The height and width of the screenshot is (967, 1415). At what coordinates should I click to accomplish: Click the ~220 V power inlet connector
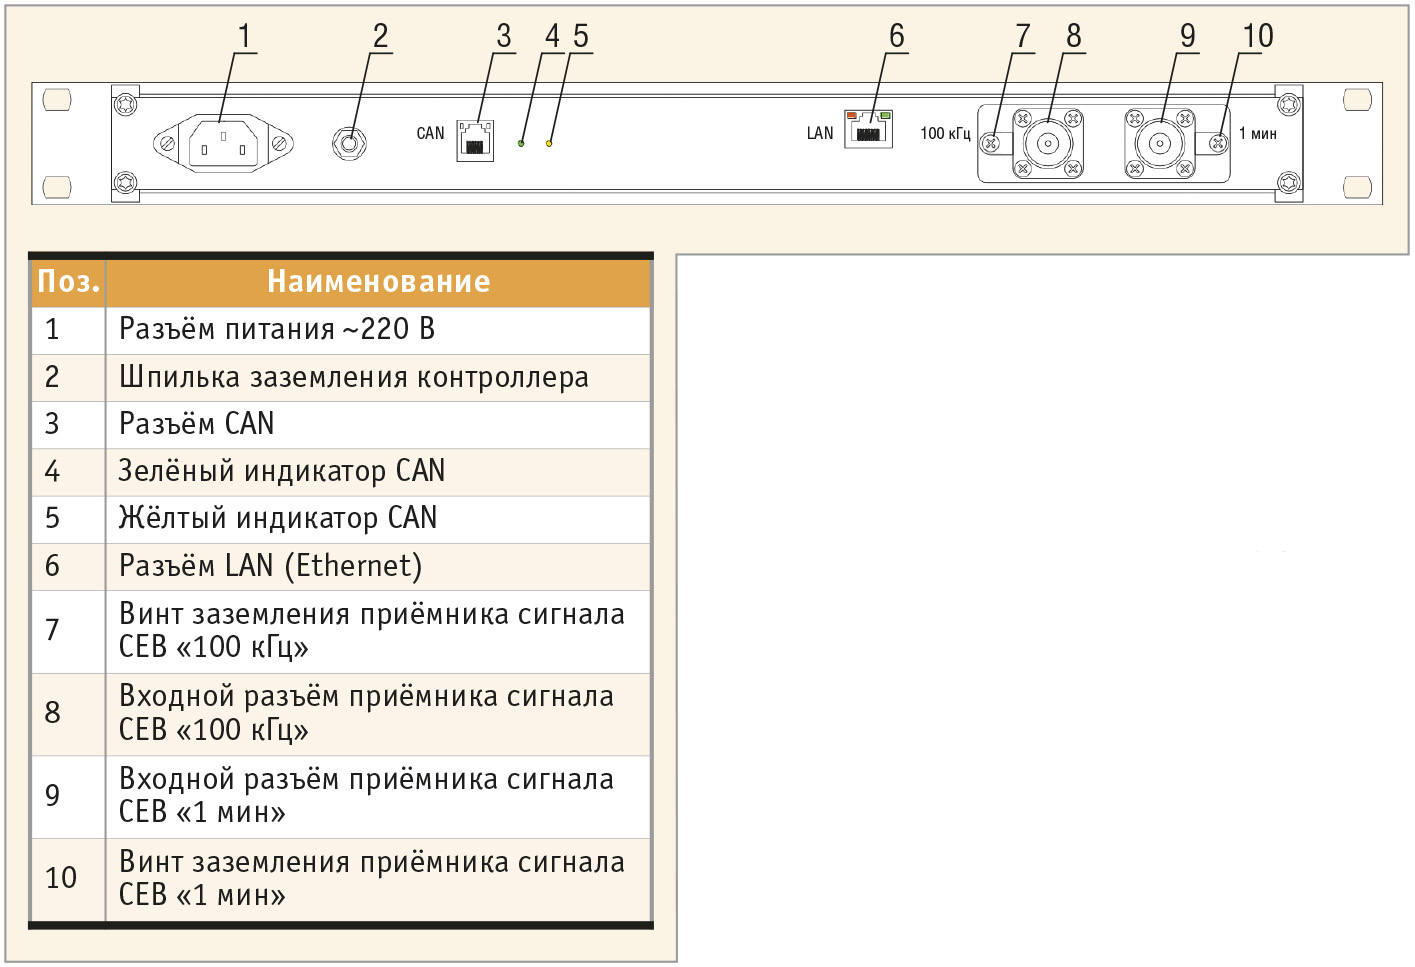click(223, 143)
